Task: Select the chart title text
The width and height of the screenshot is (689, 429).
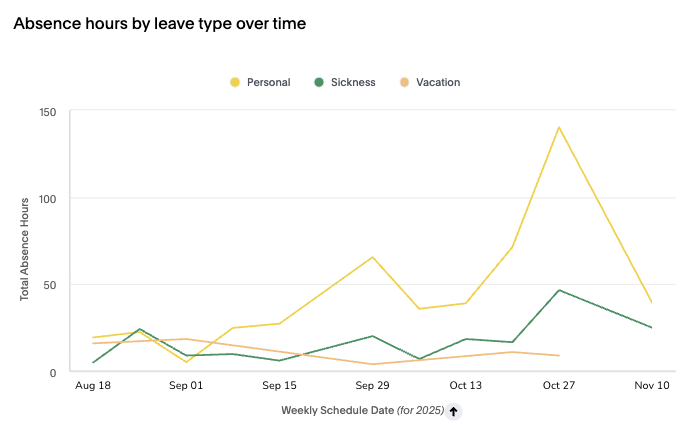Action: 159,24
